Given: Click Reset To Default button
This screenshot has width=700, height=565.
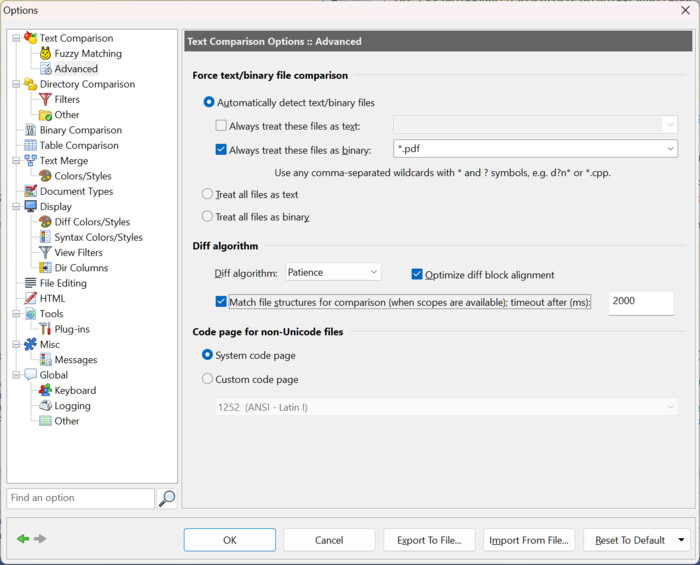Looking at the screenshot, I should click(629, 540).
